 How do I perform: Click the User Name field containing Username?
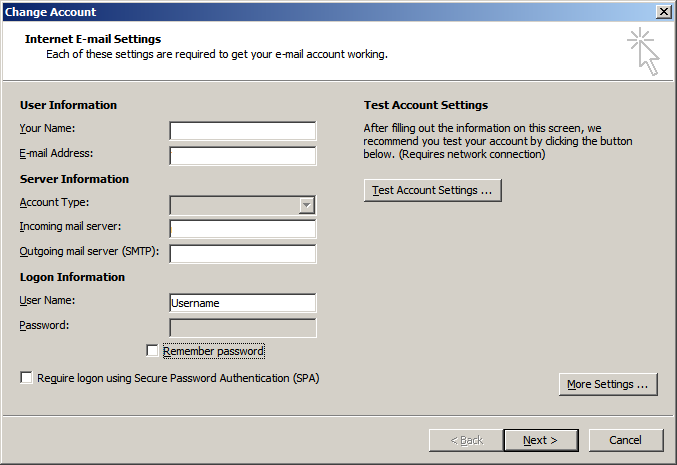pyautogui.click(x=243, y=303)
